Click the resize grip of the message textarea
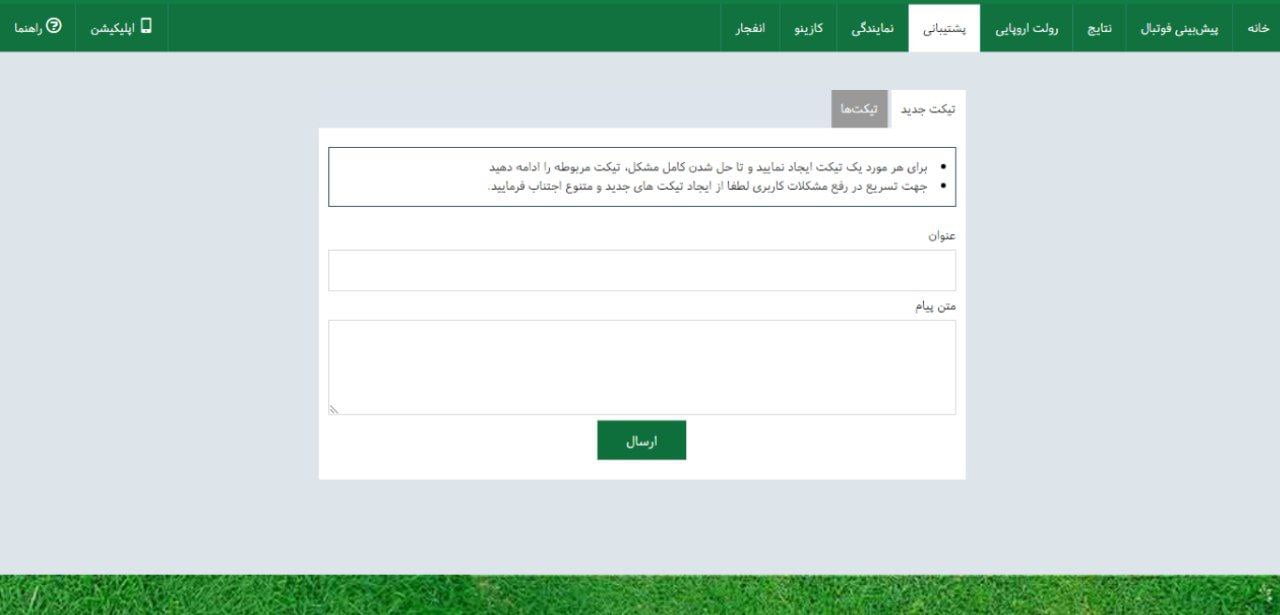The height and width of the screenshot is (615, 1280). click(x=334, y=409)
